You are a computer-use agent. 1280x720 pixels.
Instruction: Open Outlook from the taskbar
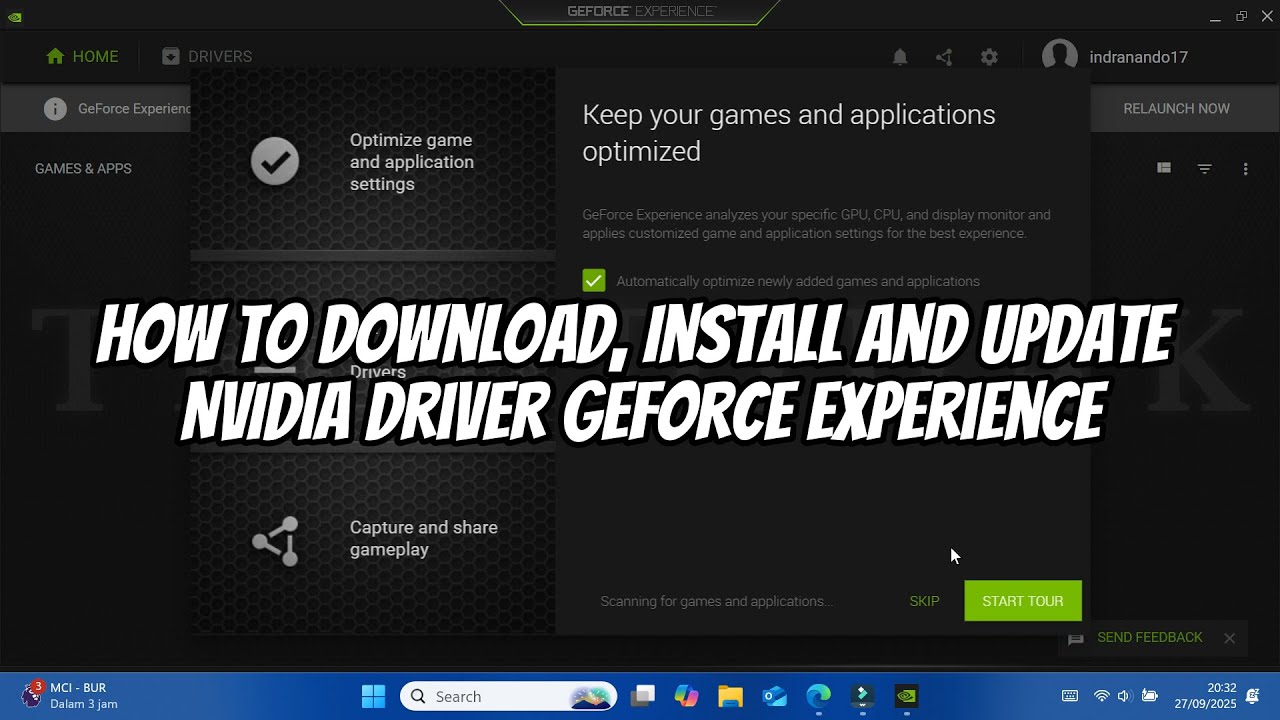[x=775, y=696]
